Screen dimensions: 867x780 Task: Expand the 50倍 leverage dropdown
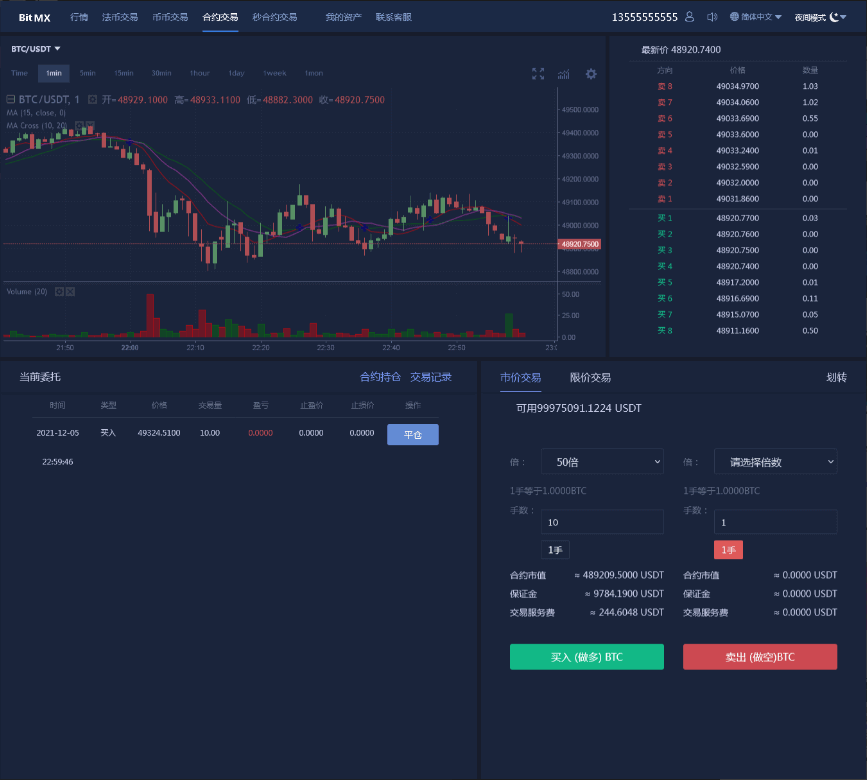[x=602, y=462]
